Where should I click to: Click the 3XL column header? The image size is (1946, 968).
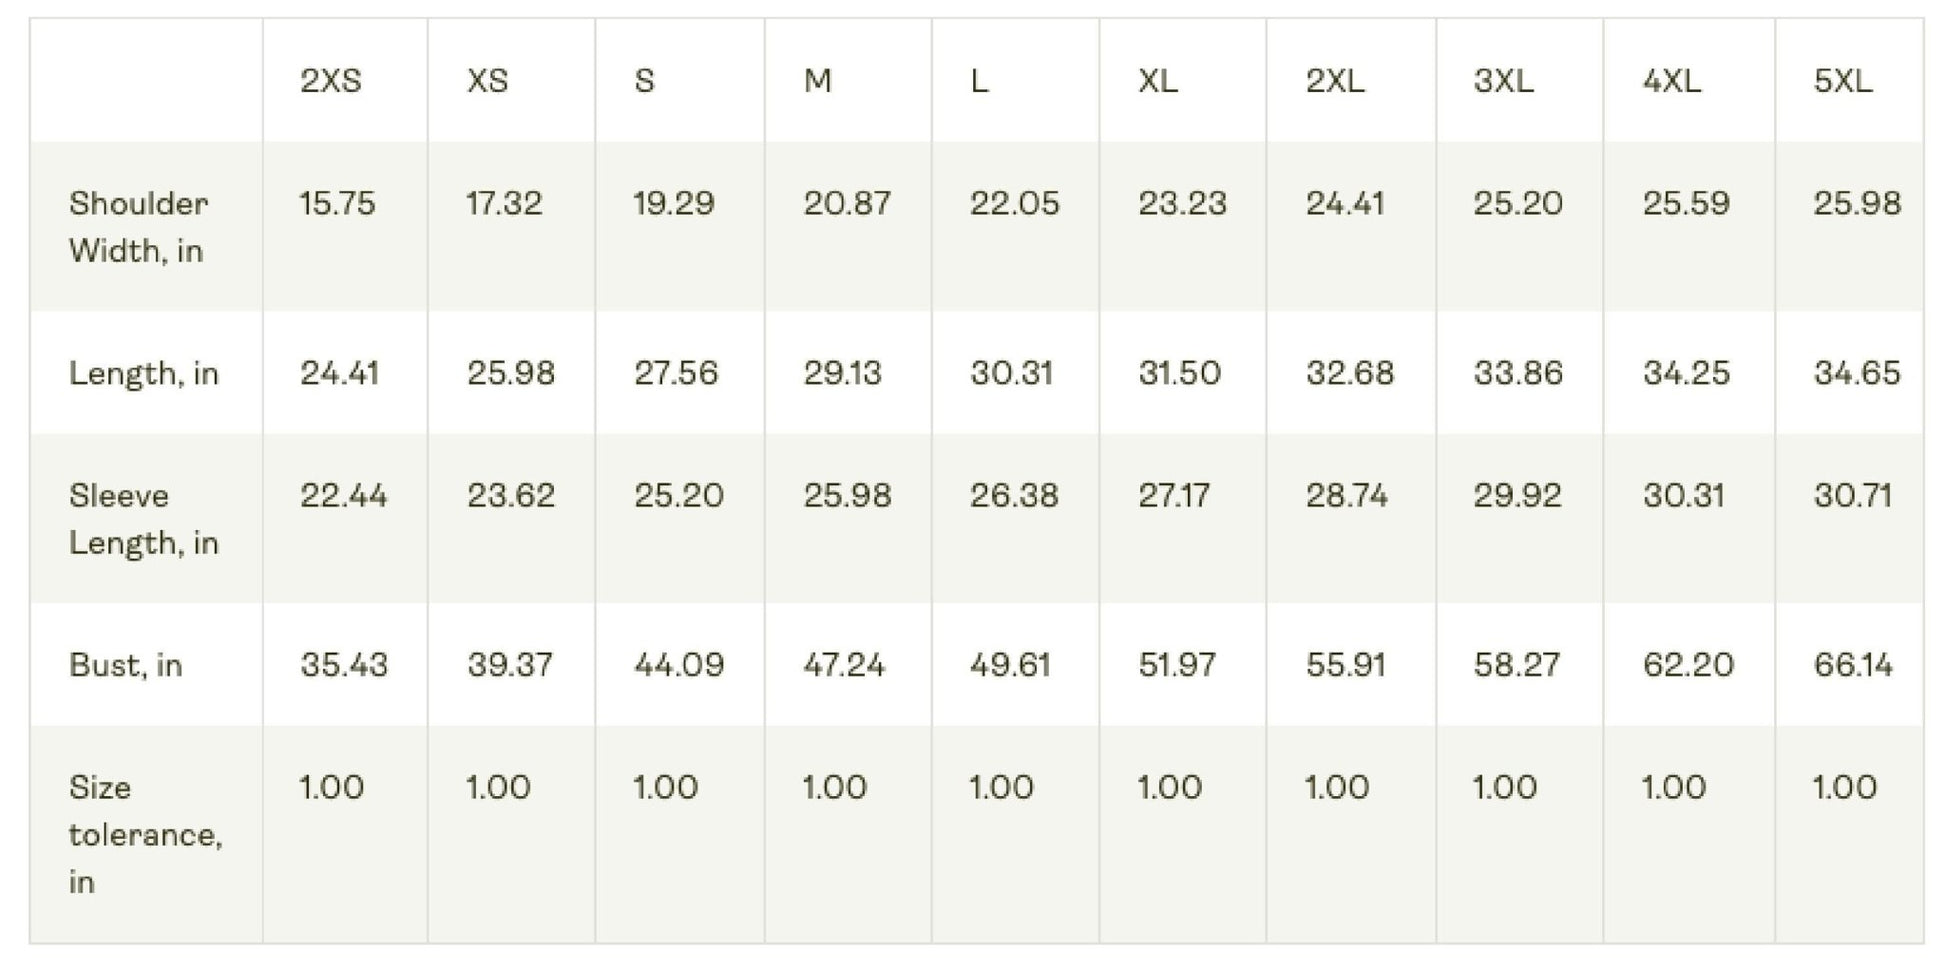point(1503,81)
